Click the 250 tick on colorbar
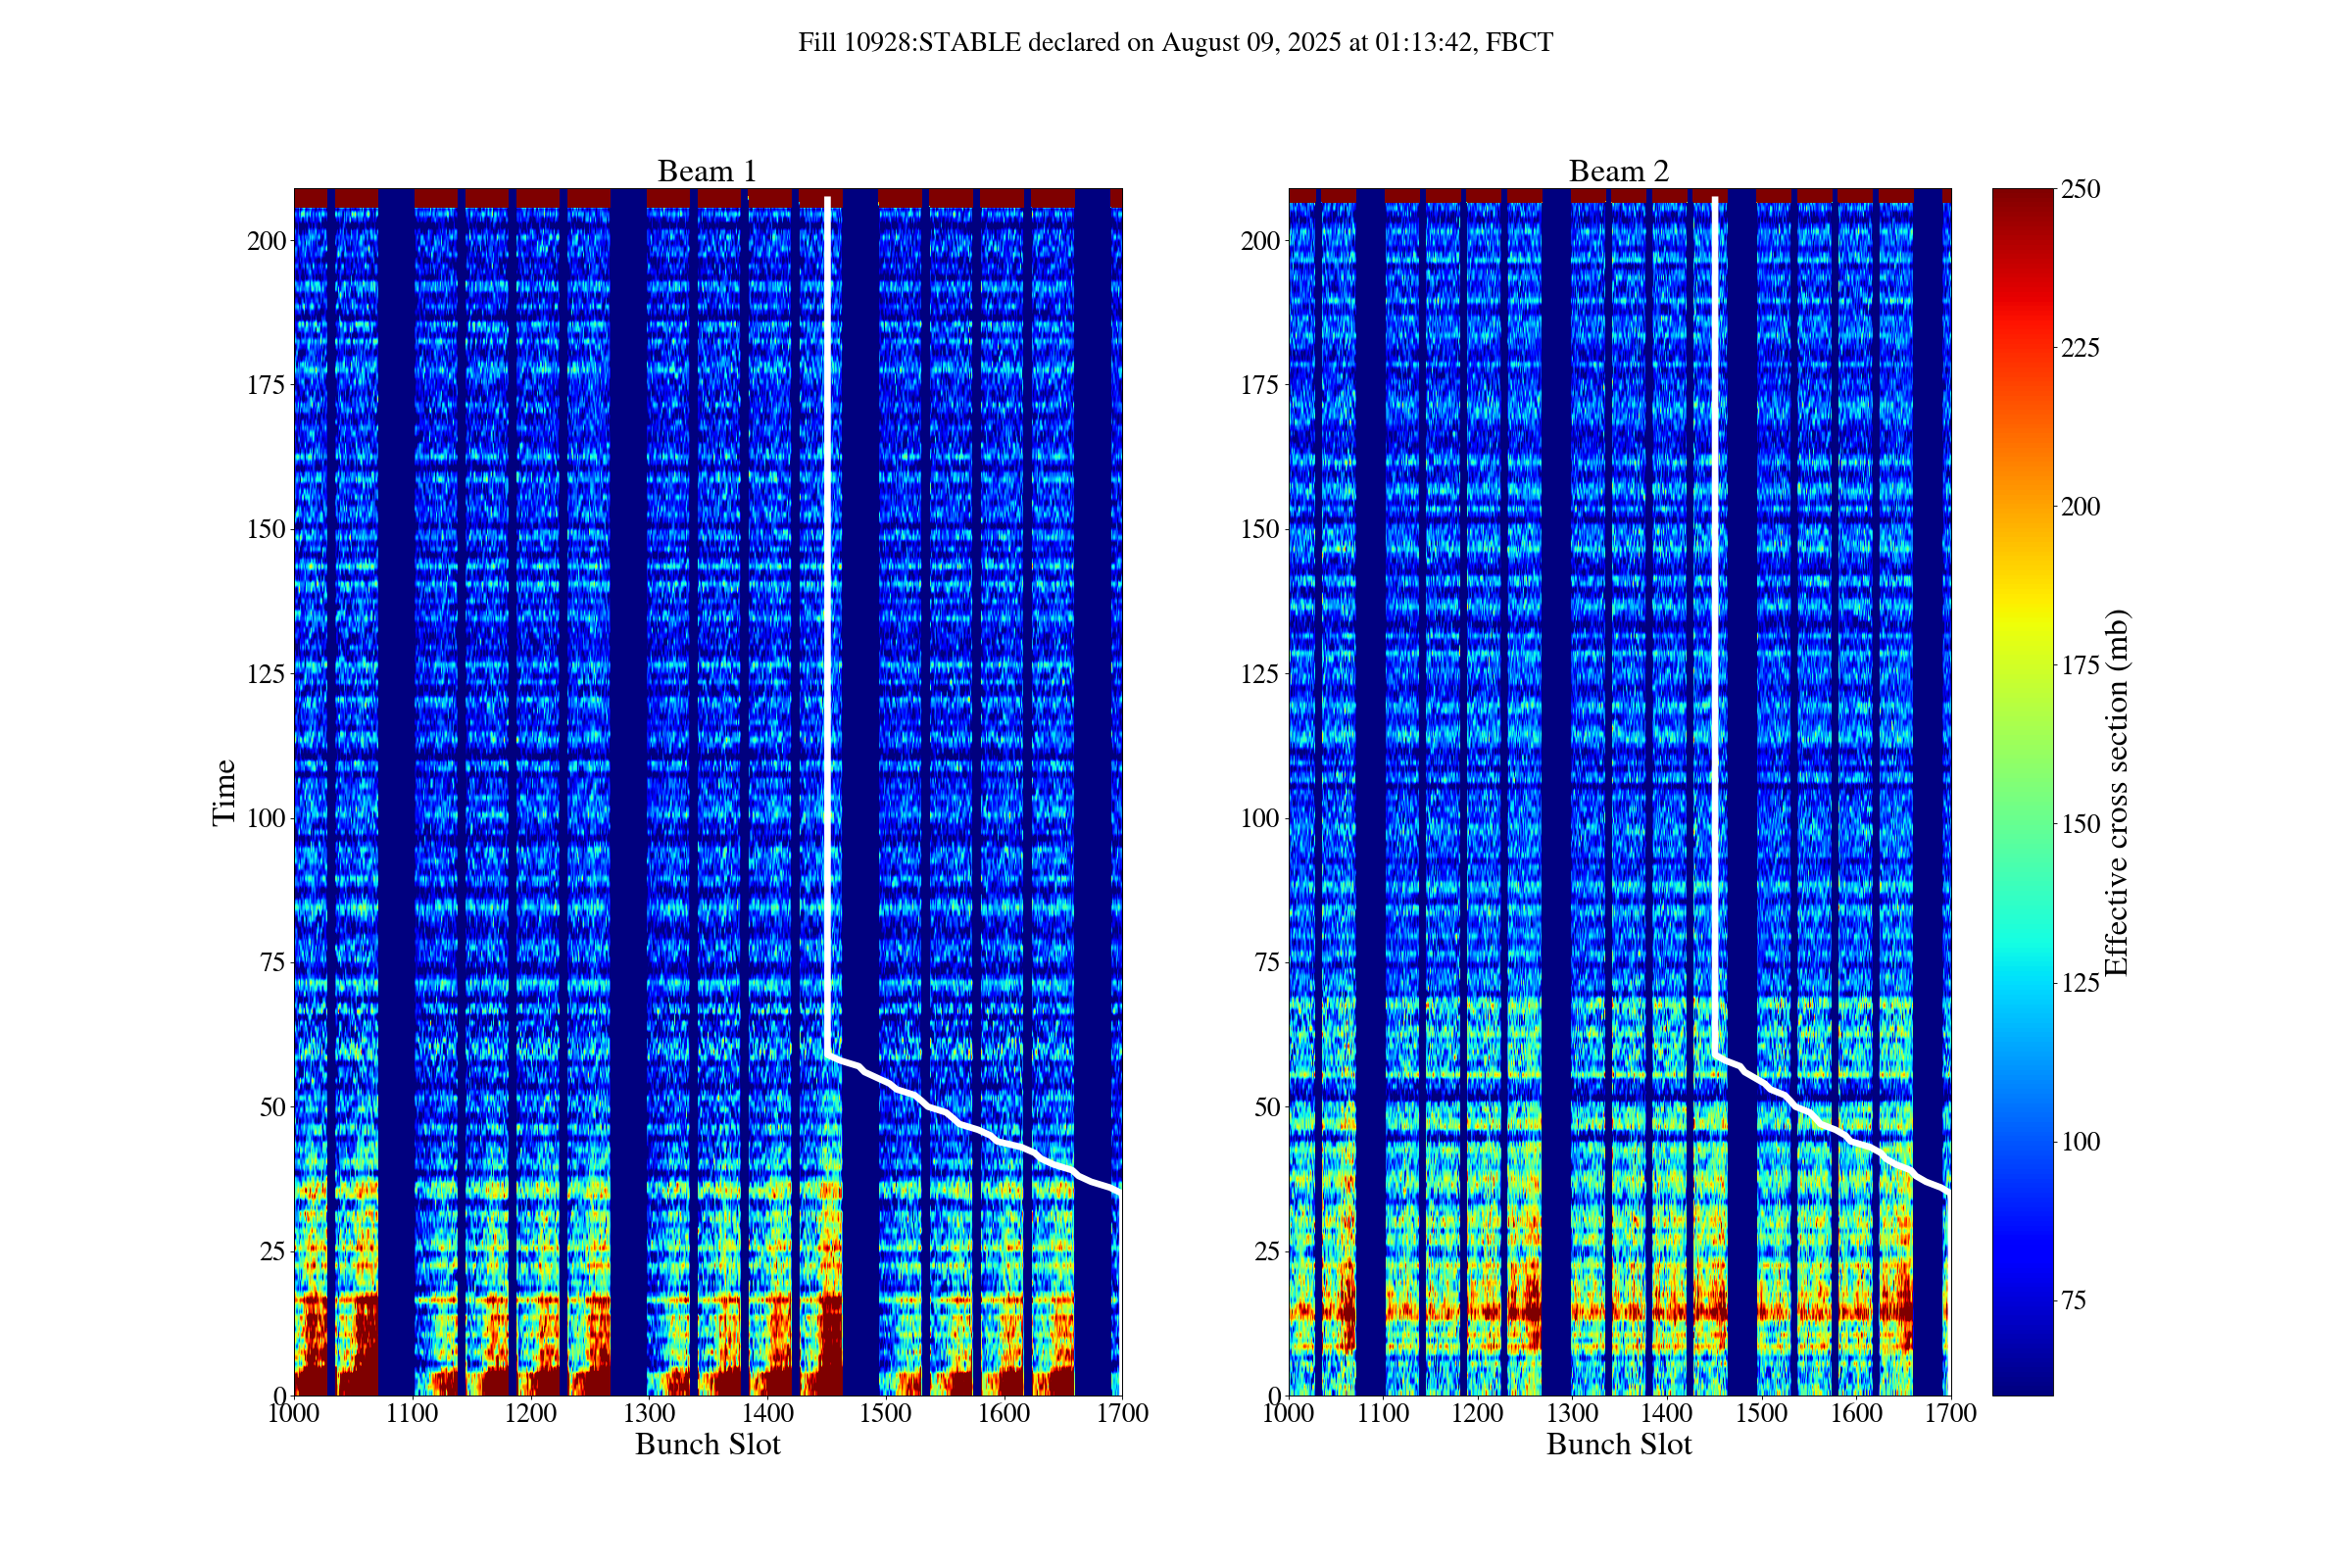 pyautogui.click(x=2080, y=189)
